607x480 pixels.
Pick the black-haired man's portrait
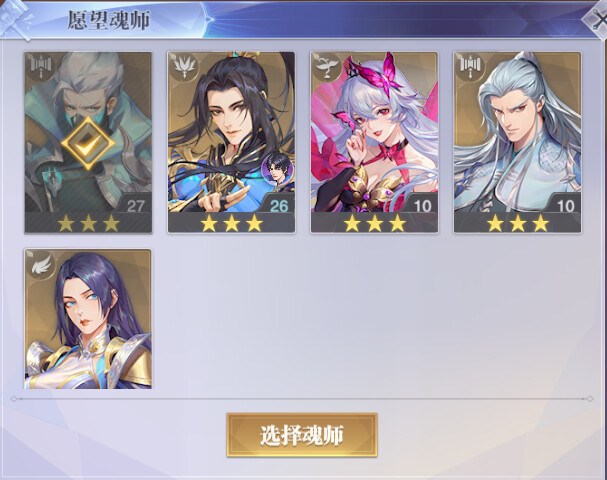click(x=231, y=142)
